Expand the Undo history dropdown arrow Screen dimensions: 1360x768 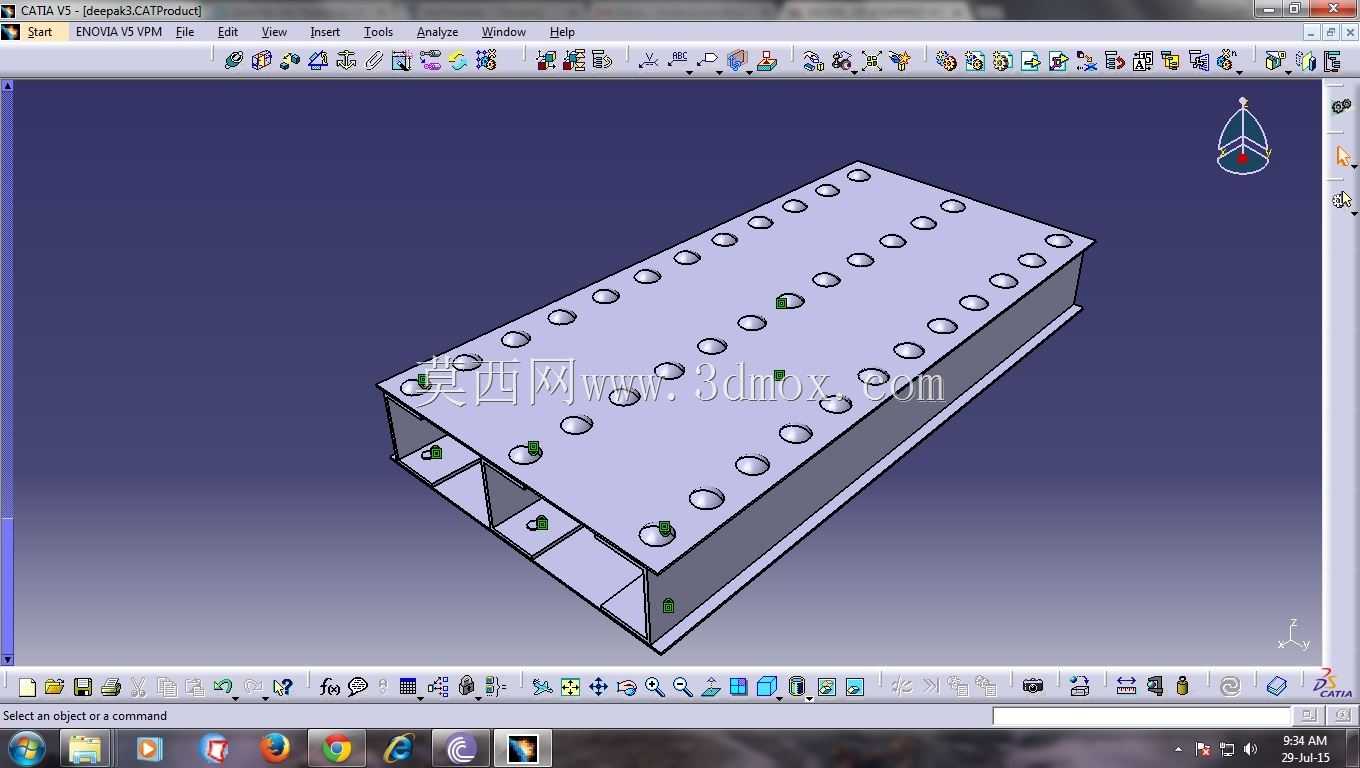236,697
